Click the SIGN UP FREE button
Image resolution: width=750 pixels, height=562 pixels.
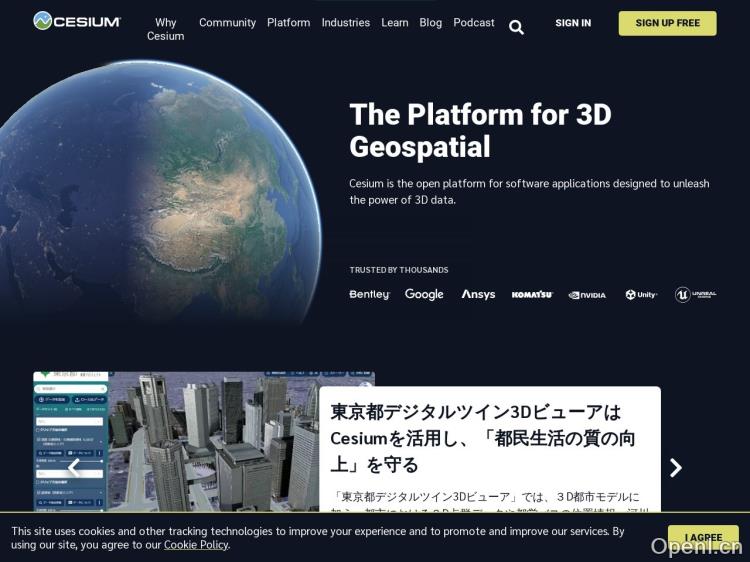click(x=667, y=23)
